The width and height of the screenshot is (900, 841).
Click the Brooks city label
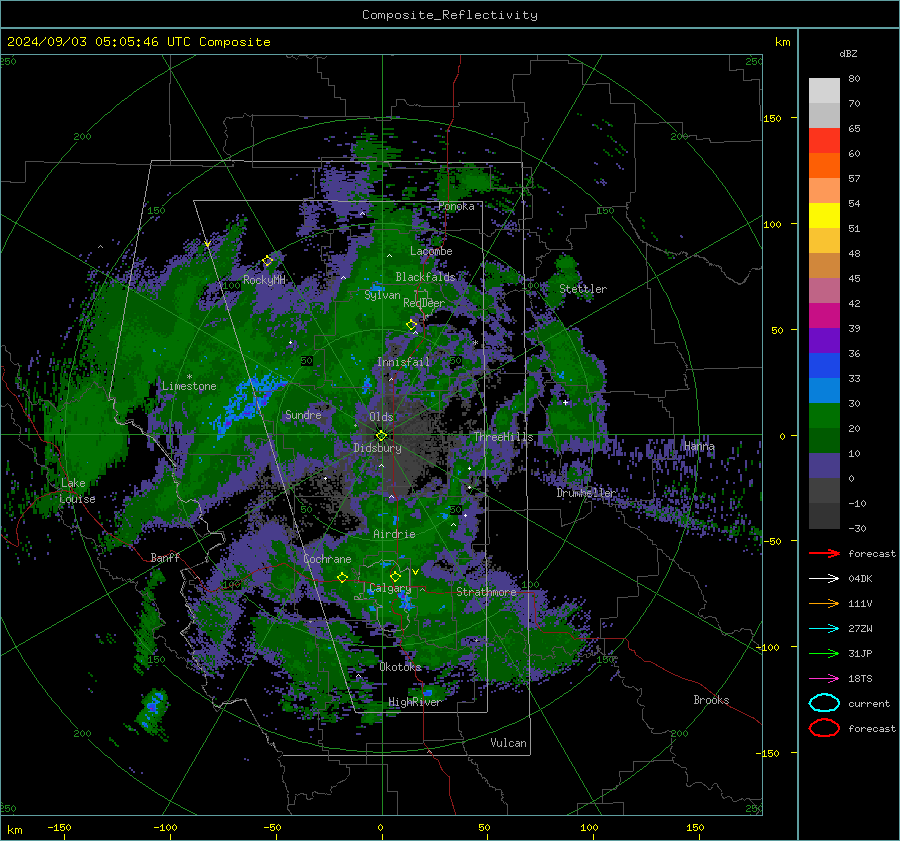(711, 700)
